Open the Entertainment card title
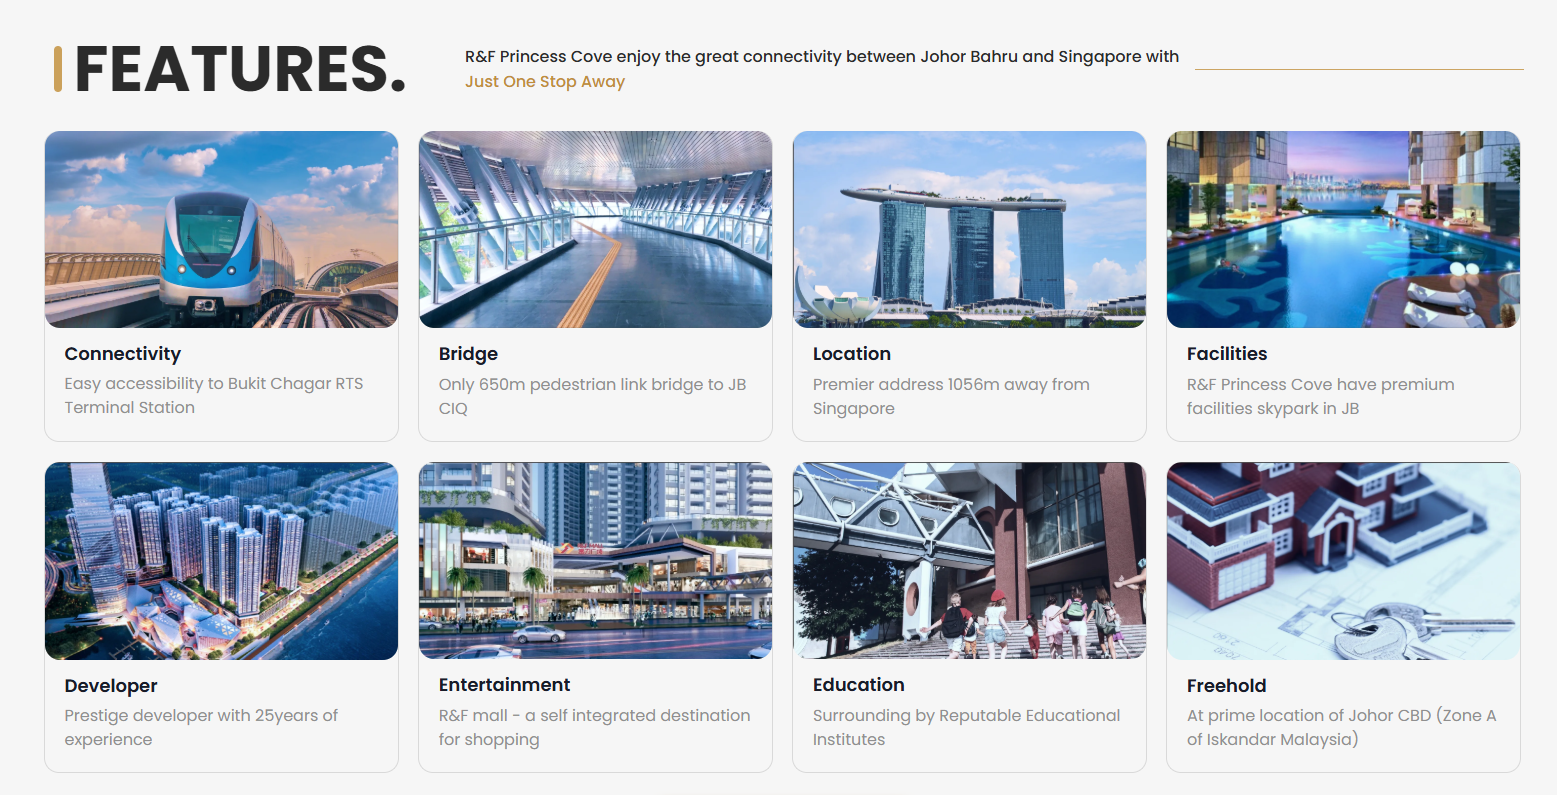Viewport: 1557px width, 795px height. (x=505, y=685)
